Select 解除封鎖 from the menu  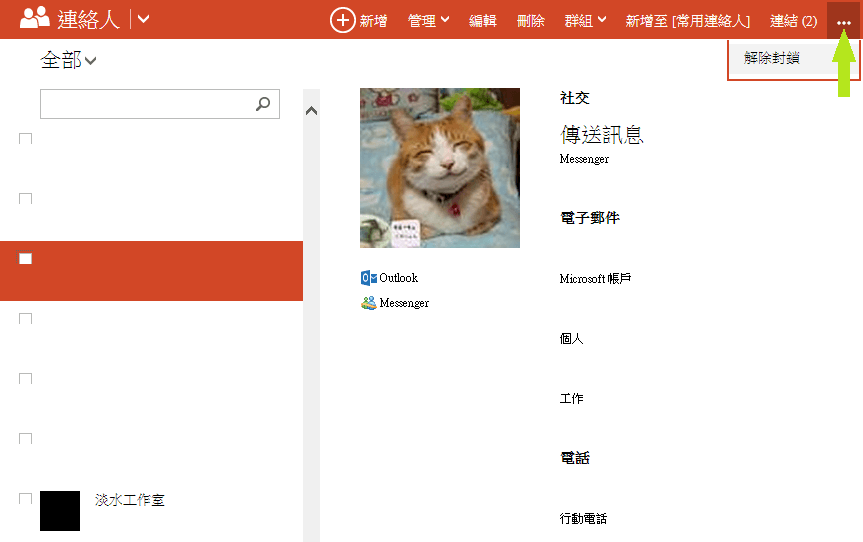772,58
